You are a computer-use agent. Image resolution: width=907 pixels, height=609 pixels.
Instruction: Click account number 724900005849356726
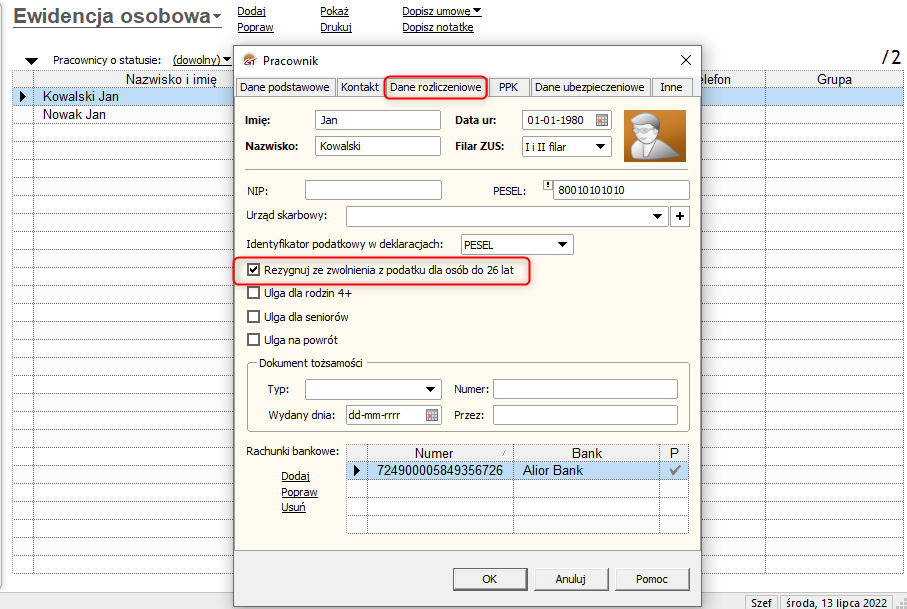coord(440,470)
